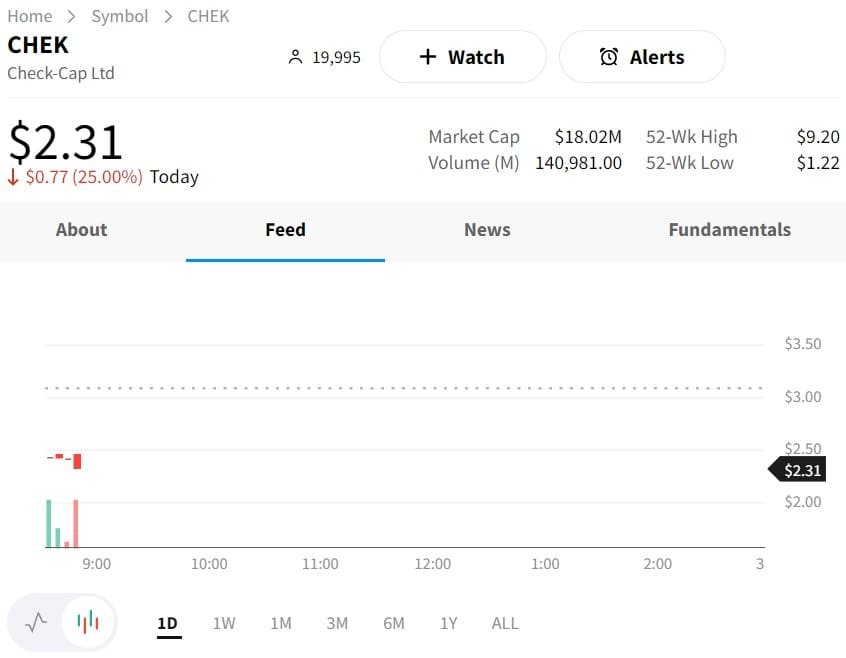
Task: Open the About tab
Action: [x=81, y=230]
